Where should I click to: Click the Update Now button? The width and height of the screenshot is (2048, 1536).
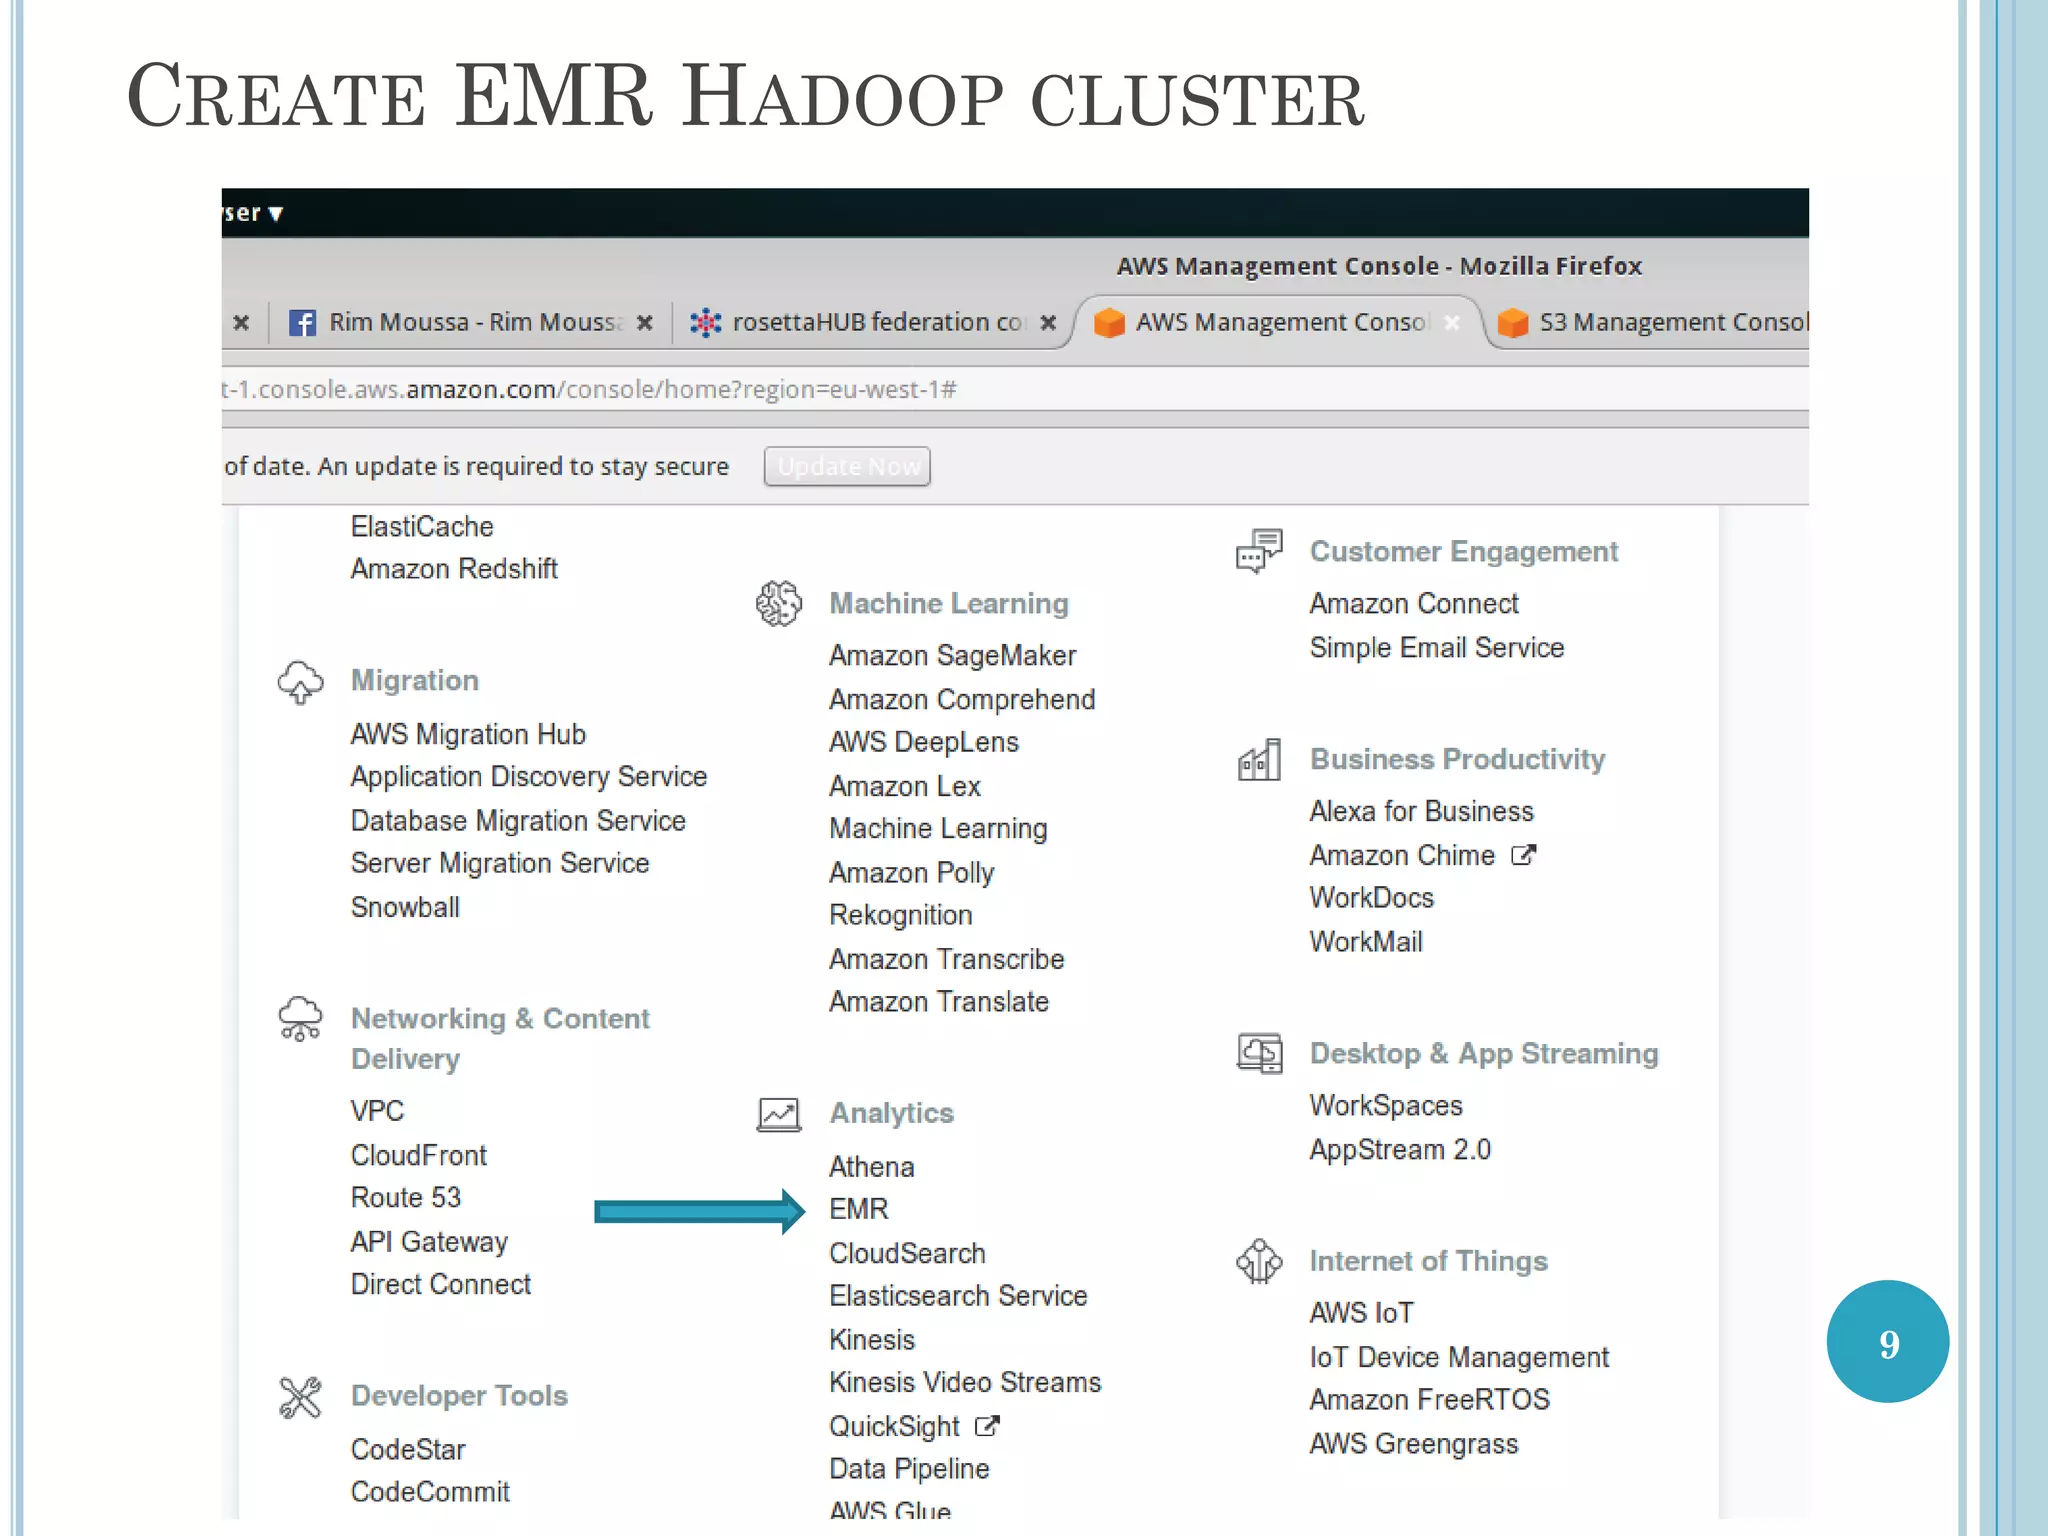[x=847, y=467]
